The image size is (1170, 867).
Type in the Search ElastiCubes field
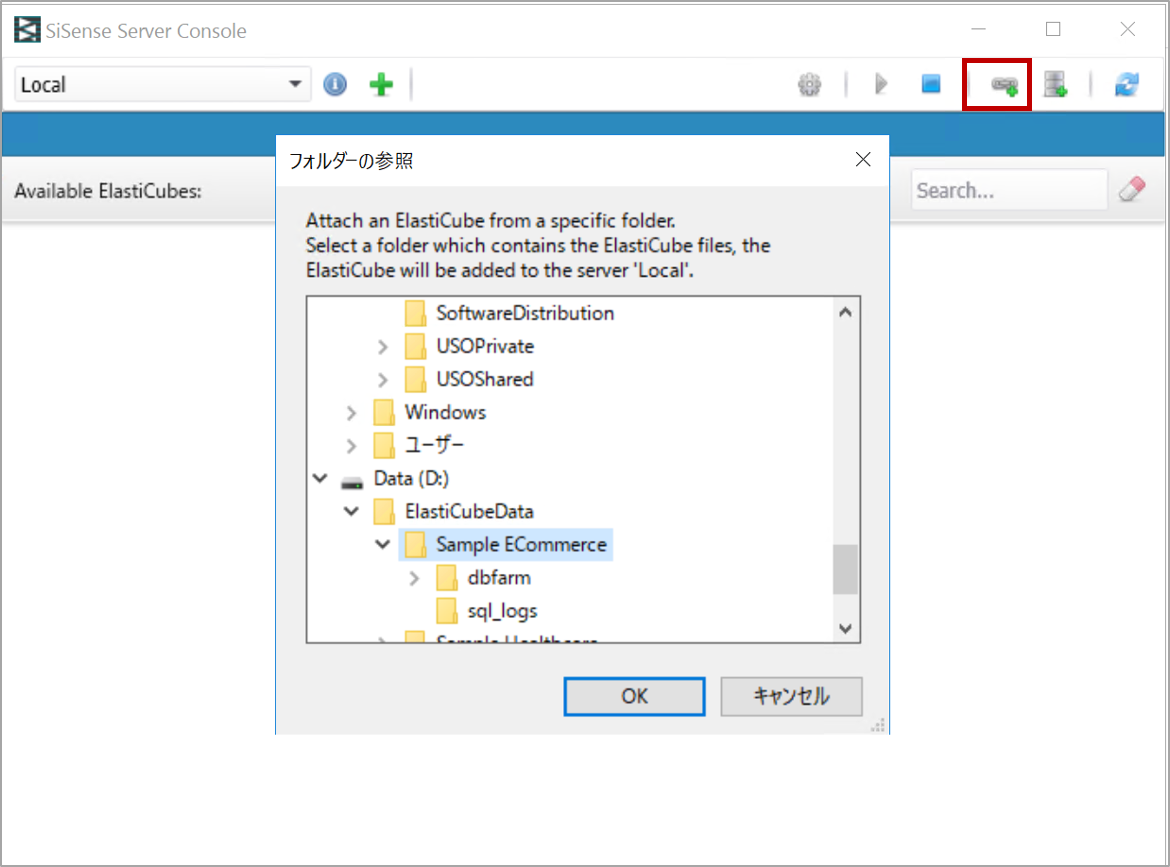(x=1008, y=190)
